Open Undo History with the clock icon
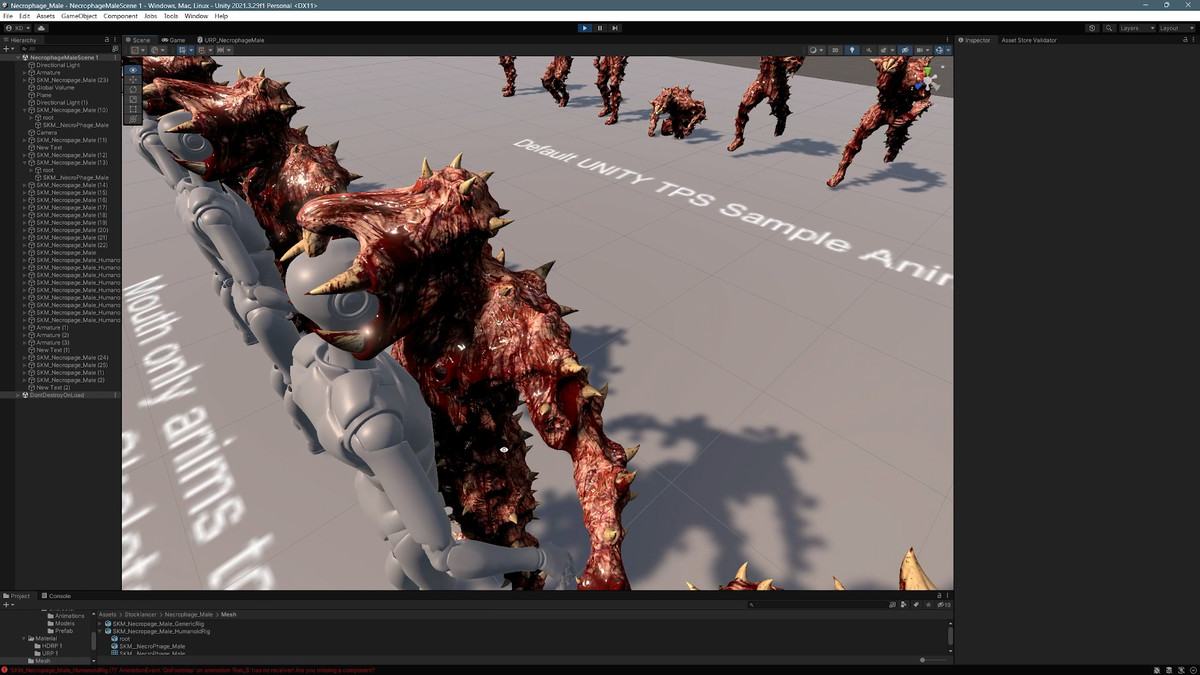This screenshot has height=675, width=1200. (1092, 28)
